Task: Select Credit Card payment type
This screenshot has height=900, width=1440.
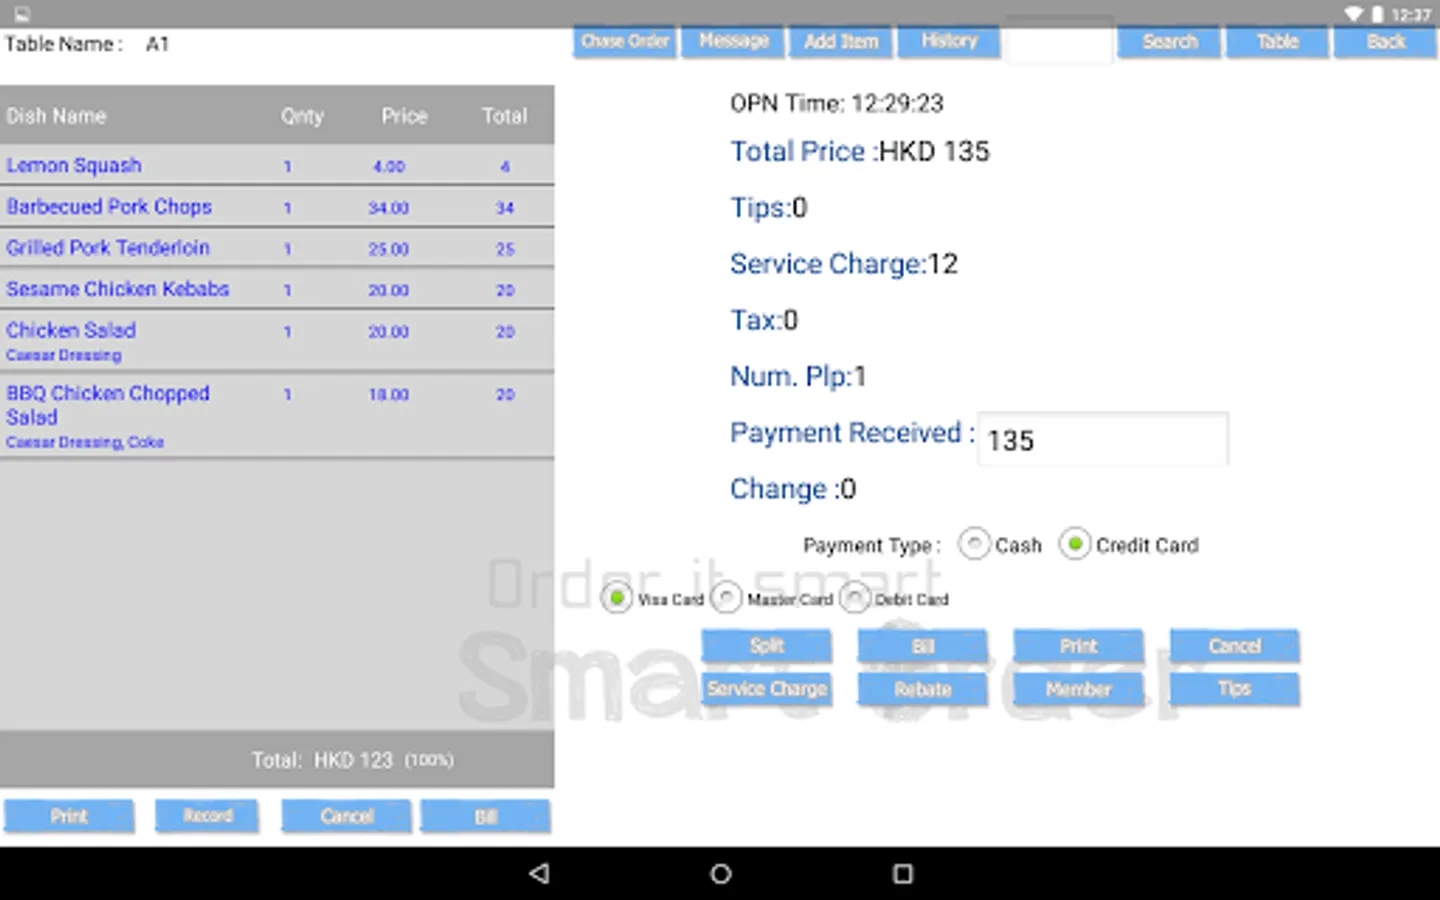Action: click(1074, 544)
